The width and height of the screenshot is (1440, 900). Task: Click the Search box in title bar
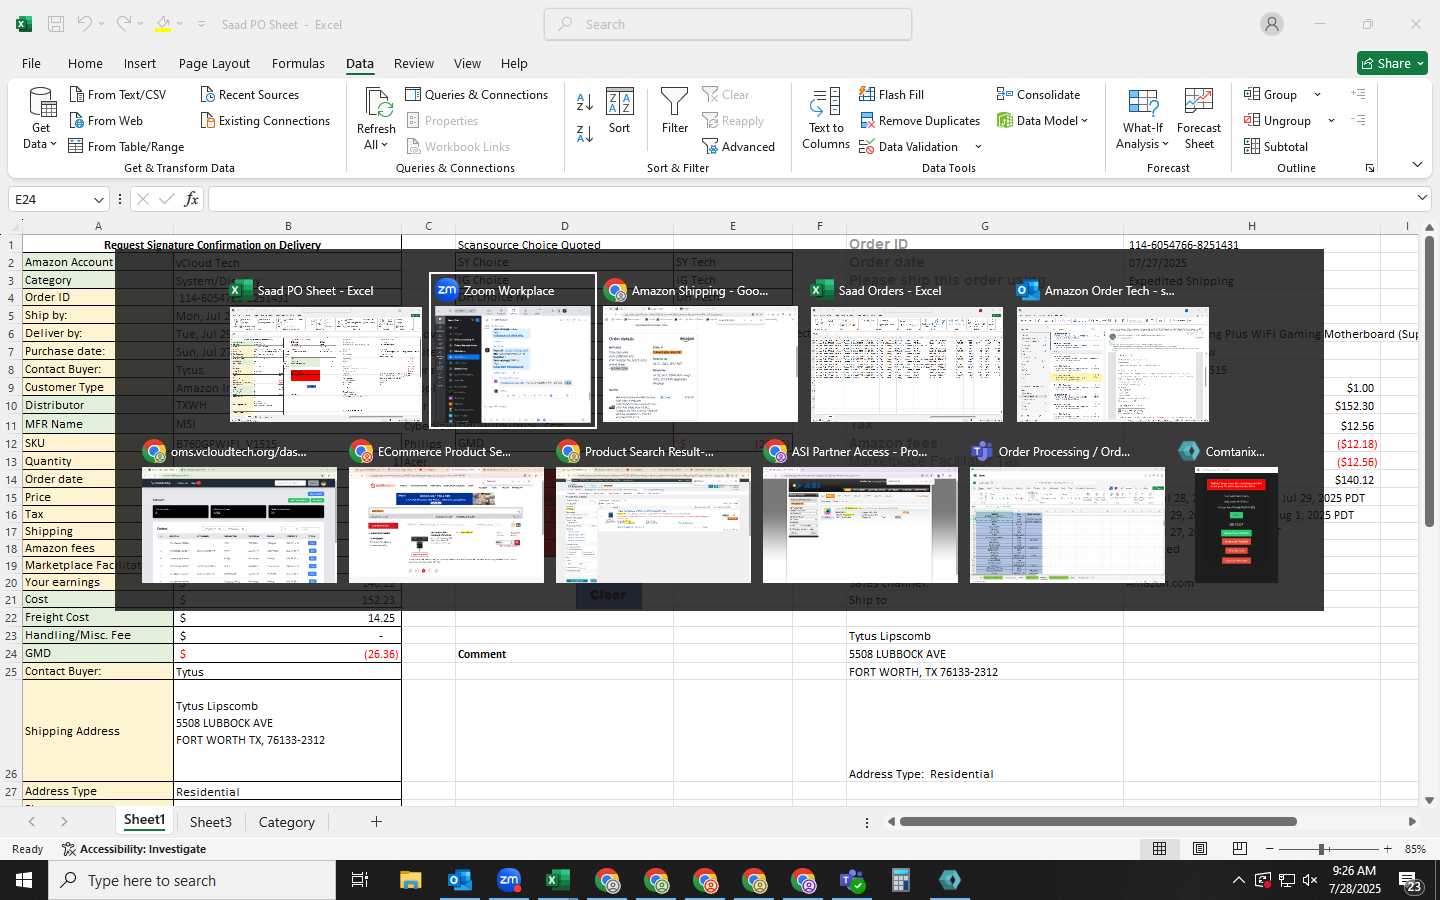[x=728, y=24]
